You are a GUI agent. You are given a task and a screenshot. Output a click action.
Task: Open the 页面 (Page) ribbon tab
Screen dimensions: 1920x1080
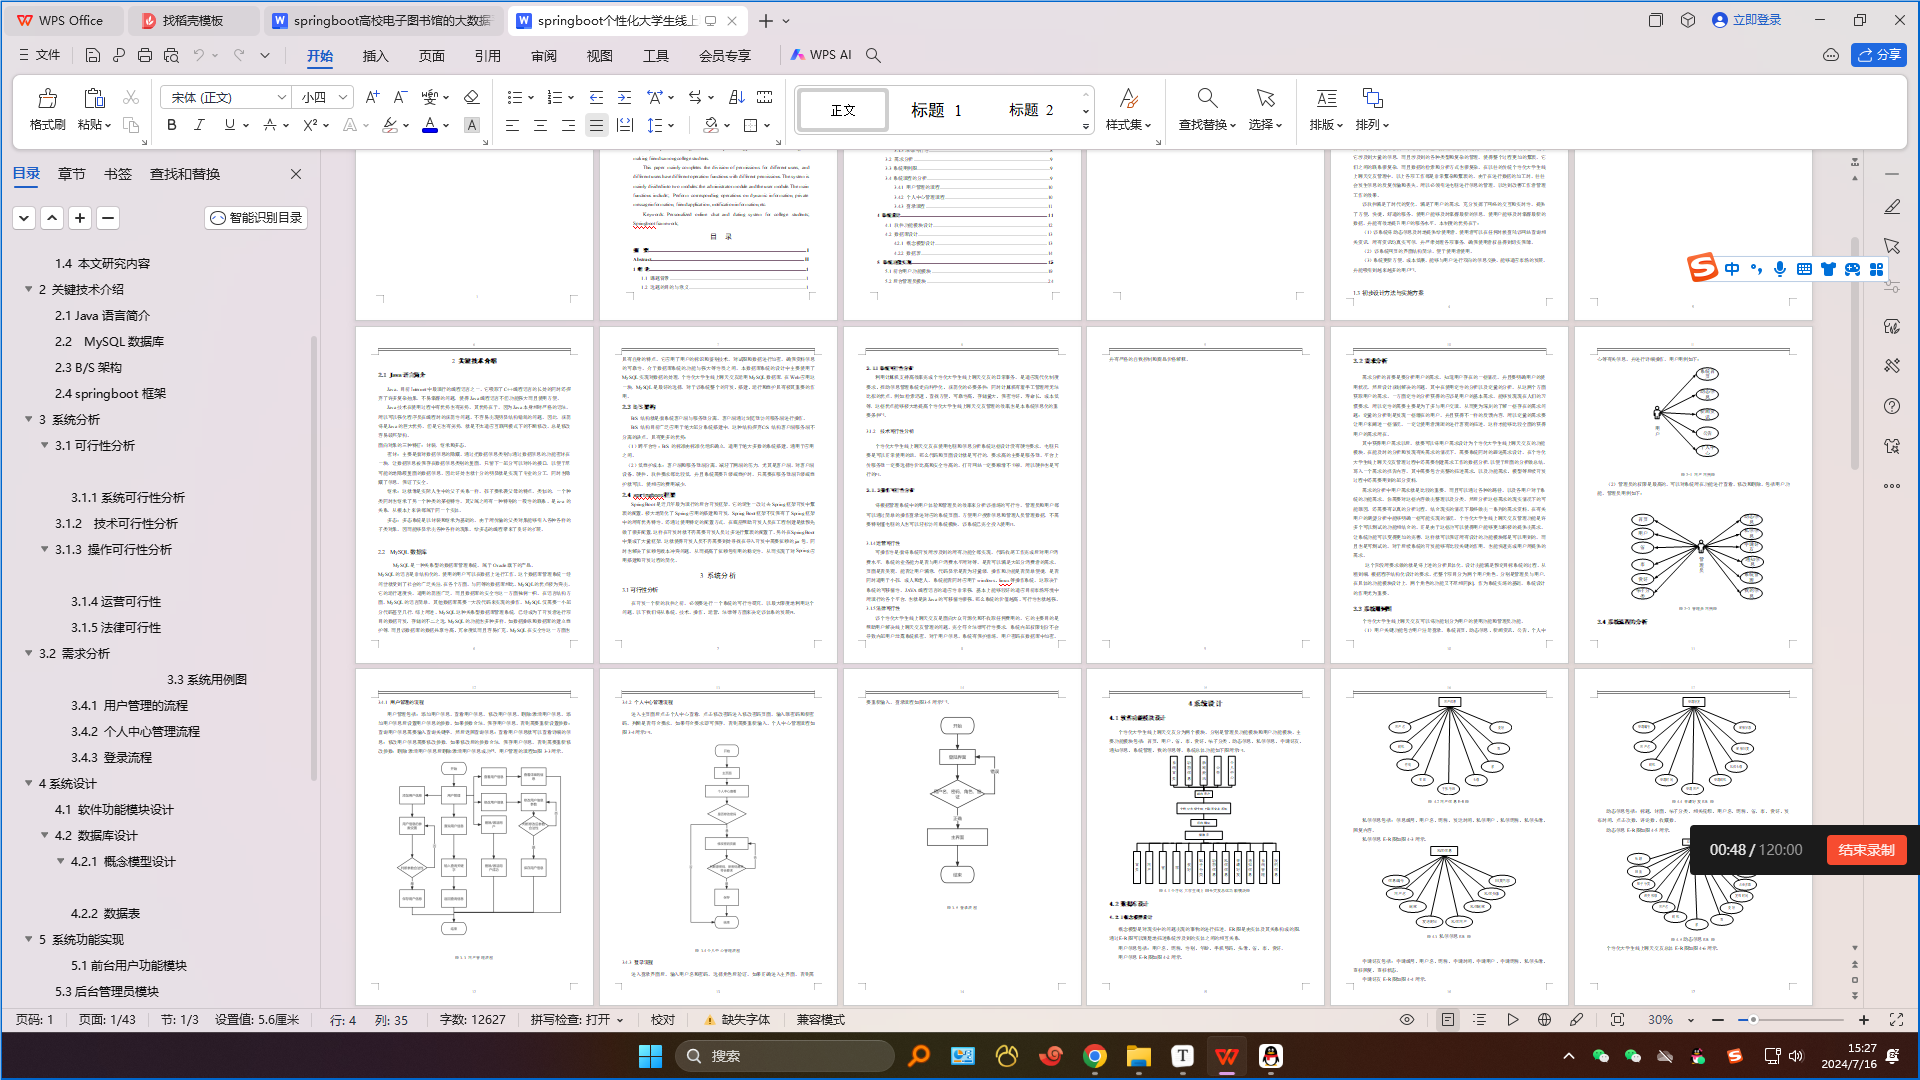click(431, 55)
